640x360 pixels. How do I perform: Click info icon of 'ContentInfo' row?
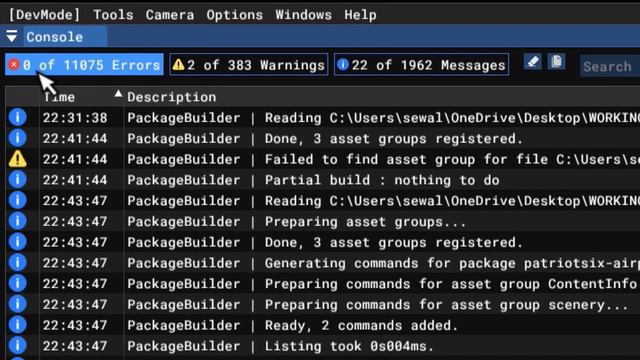pyautogui.click(x=18, y=284)
